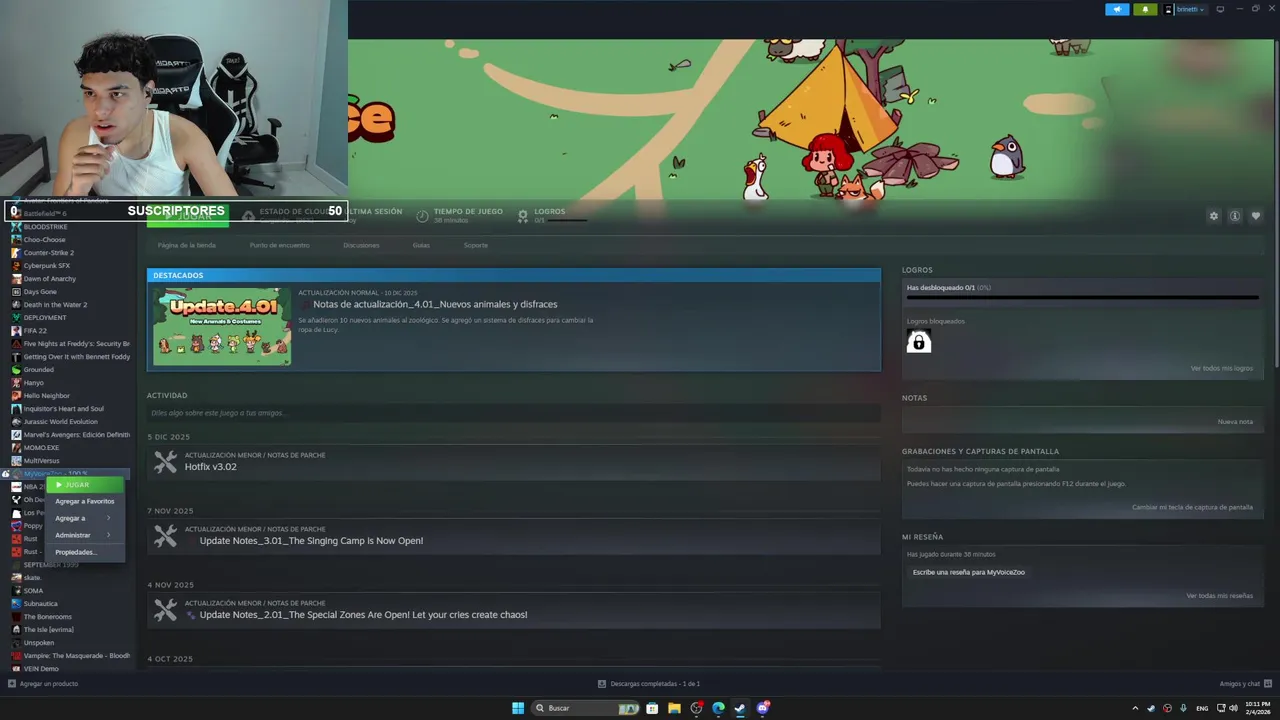Image resolution: width=1280 pixels, height=720 pixels.
Task: Open the Windows Start menu
Action: (x=518, y=708)
